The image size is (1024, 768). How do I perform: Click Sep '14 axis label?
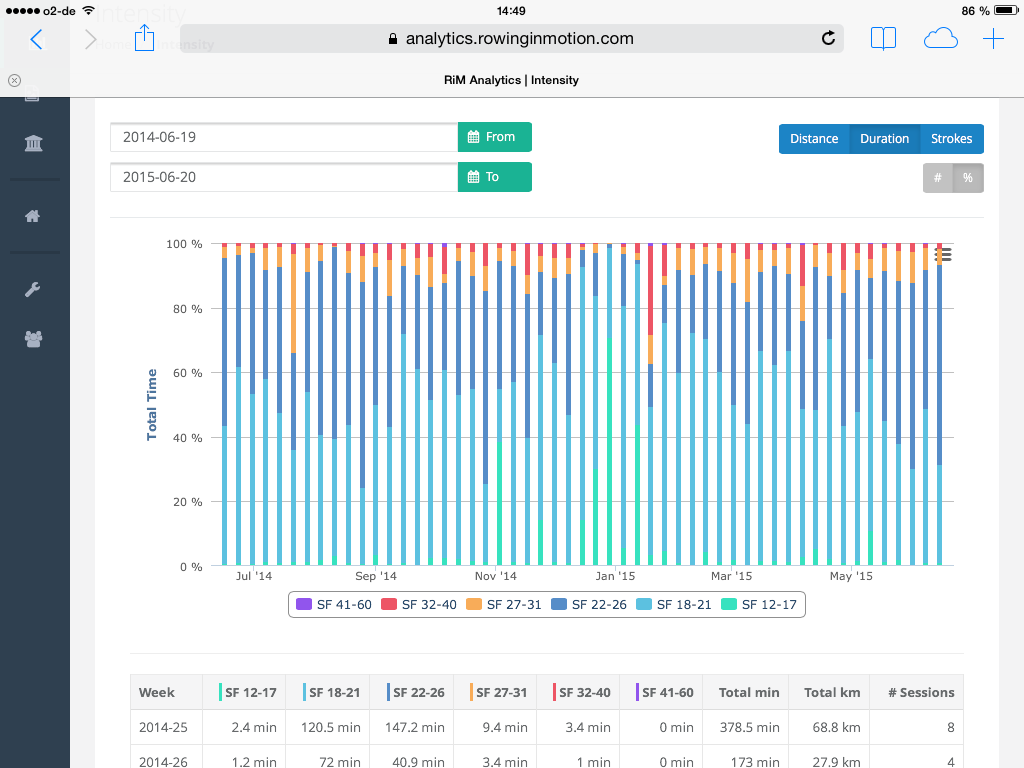click(376, 576)
